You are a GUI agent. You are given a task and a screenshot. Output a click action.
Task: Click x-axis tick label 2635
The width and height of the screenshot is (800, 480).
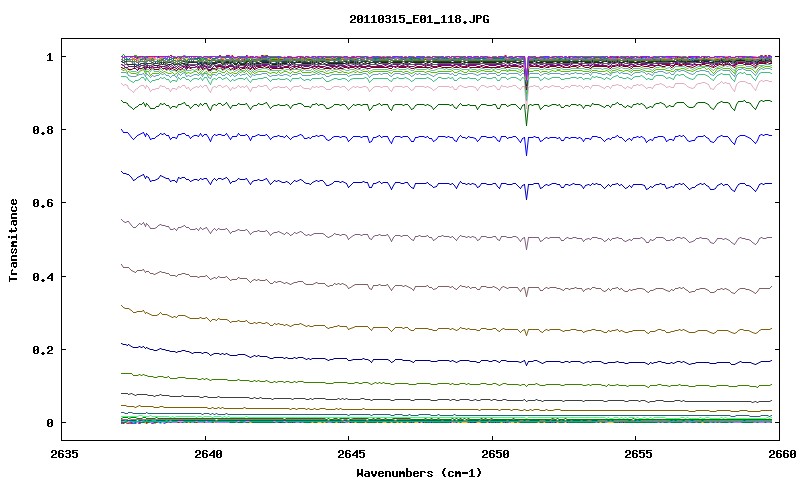64,454
